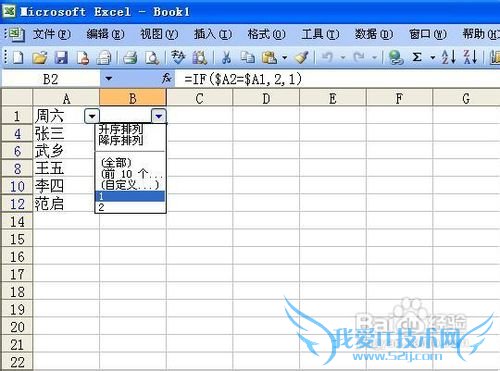This screenshot has width=500, height=371.
Task: Select (前 10 个...) filter option
Action: pos(131,174)
